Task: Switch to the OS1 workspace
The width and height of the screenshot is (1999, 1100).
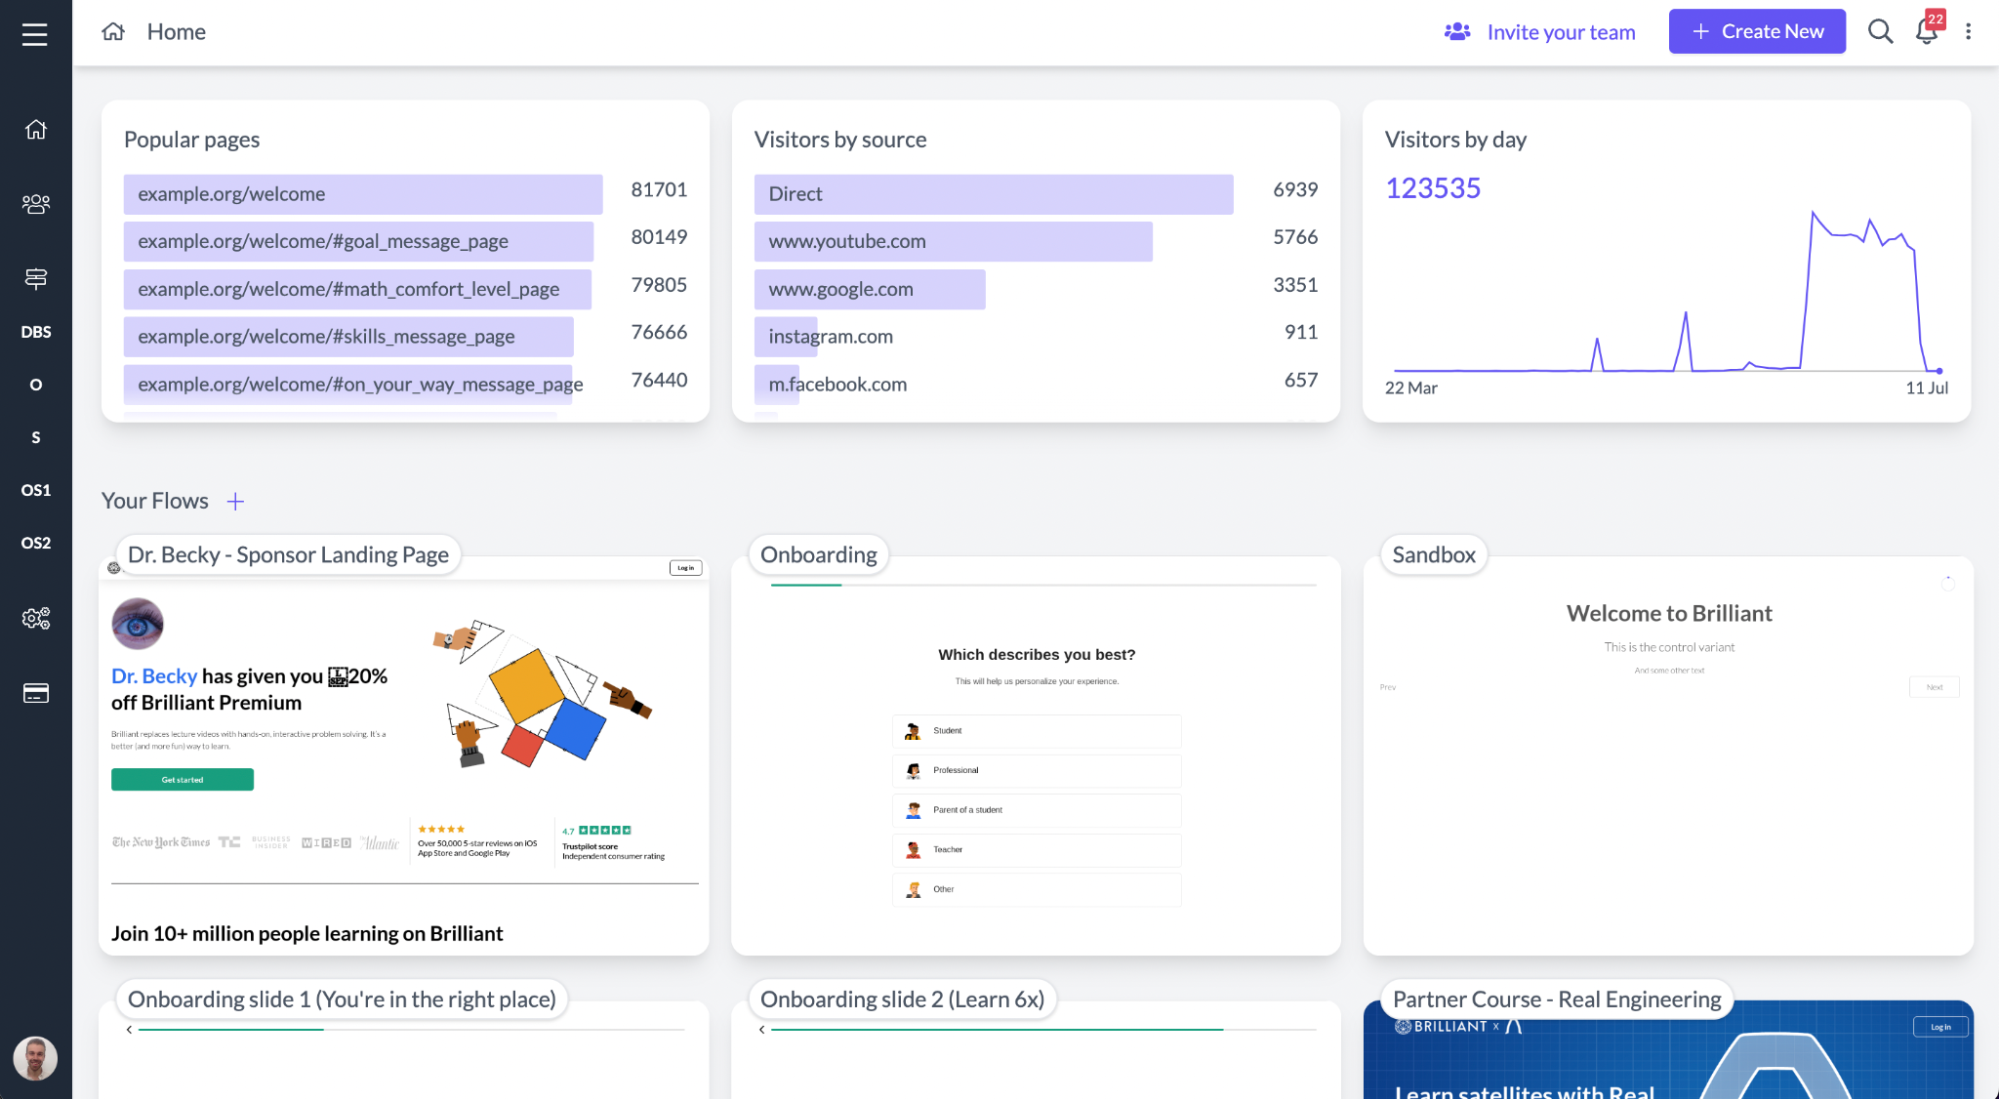Action: [36, 490]
